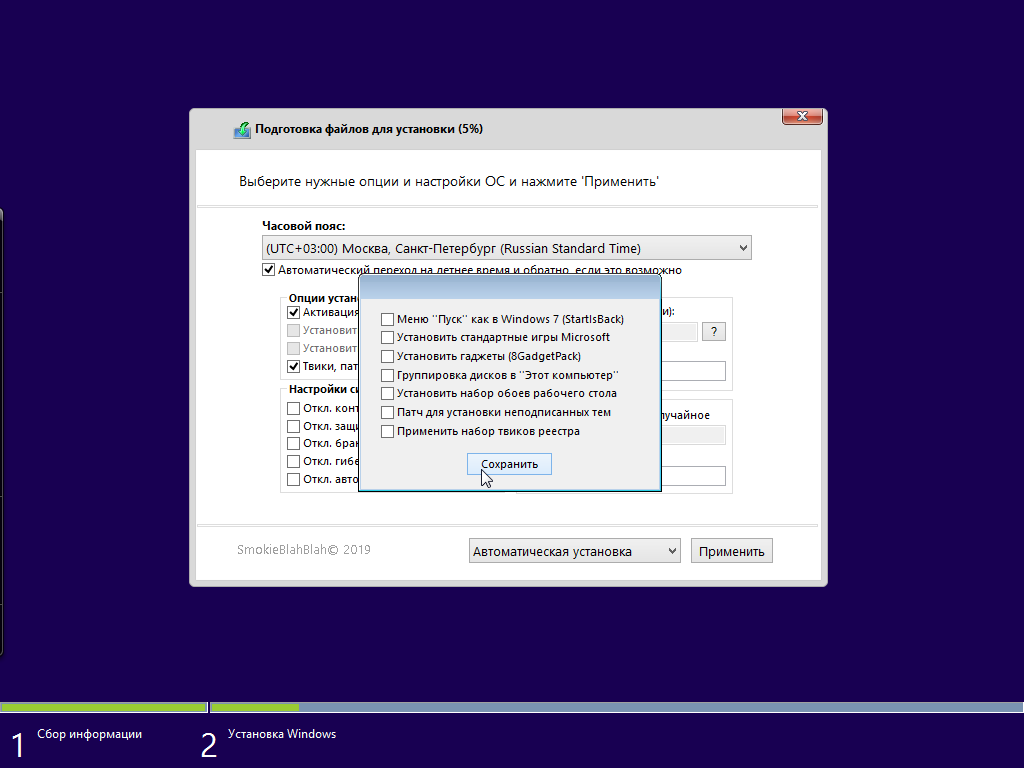Expand the "Автоматическая установка" dropdown
Image resolution: width=1024 pixels, height=768 pixels.
click(574, 551)
